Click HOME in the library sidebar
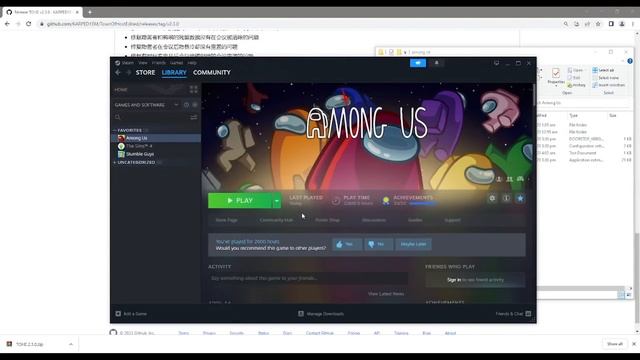The width and height of the screenshot is (640, 360). point(121,89)
